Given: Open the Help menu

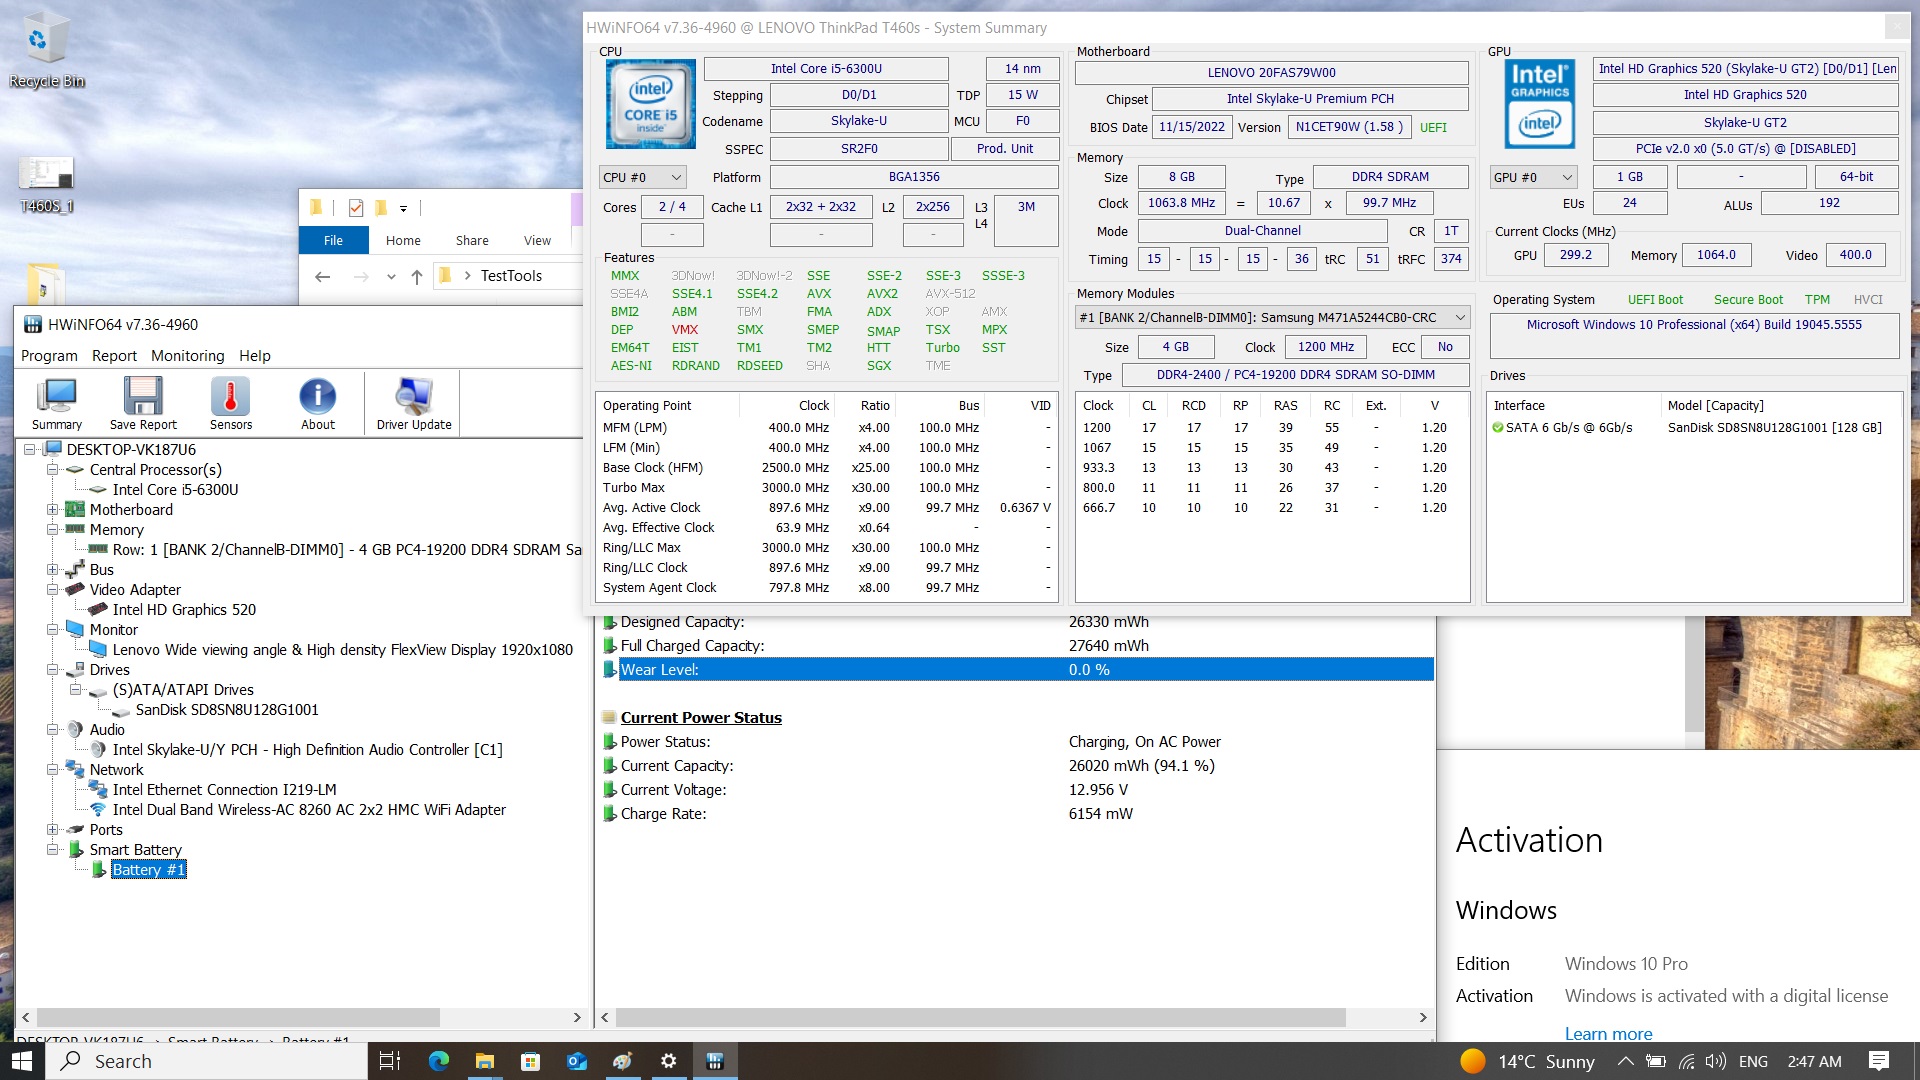Looking at the screenshot, I should coord(255,356).
